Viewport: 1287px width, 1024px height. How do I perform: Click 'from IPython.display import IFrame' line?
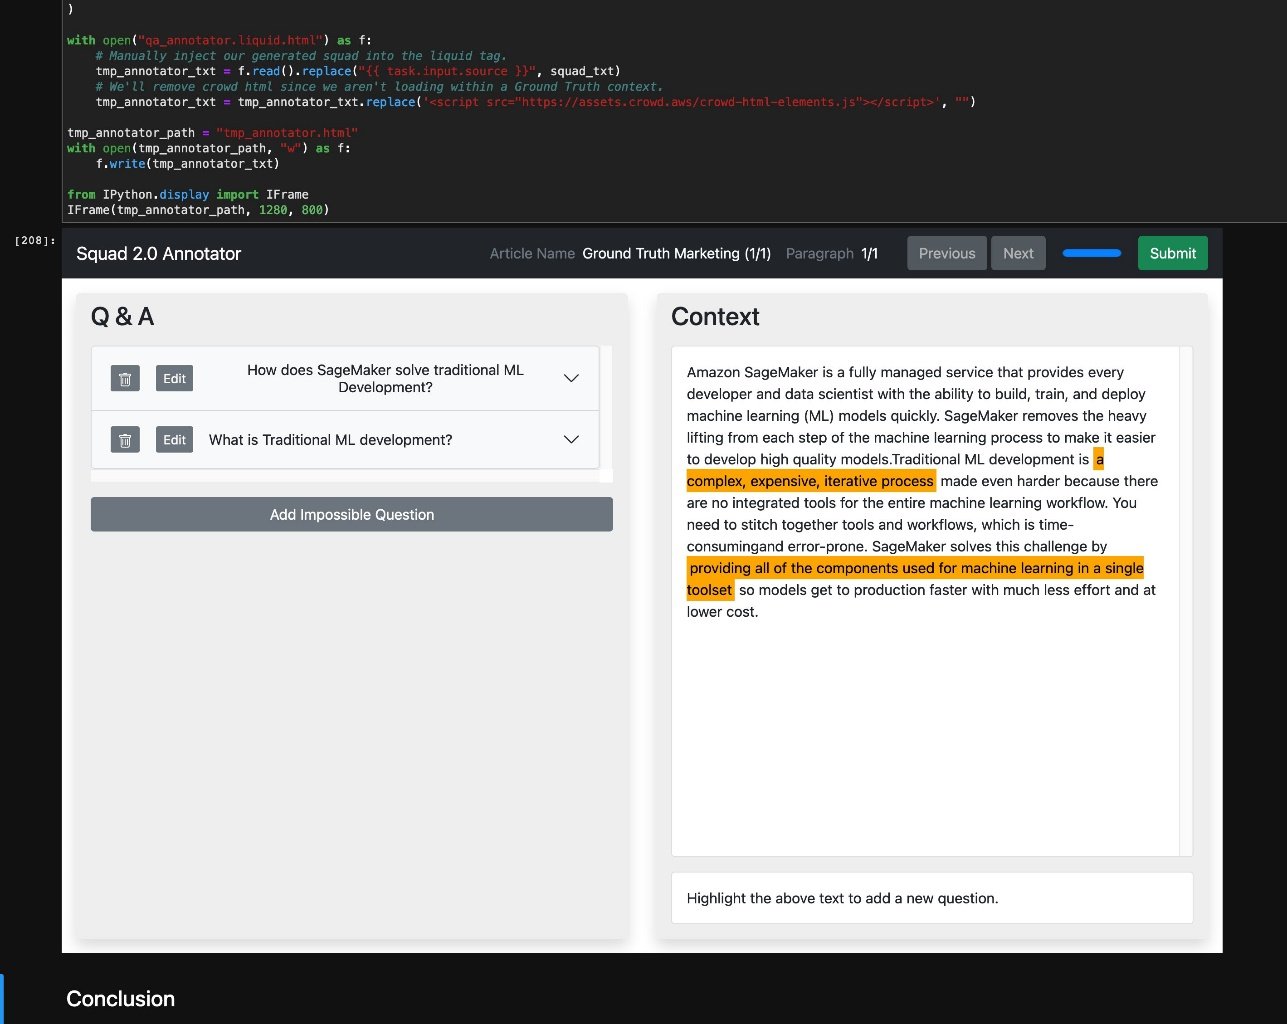(188, 194)
